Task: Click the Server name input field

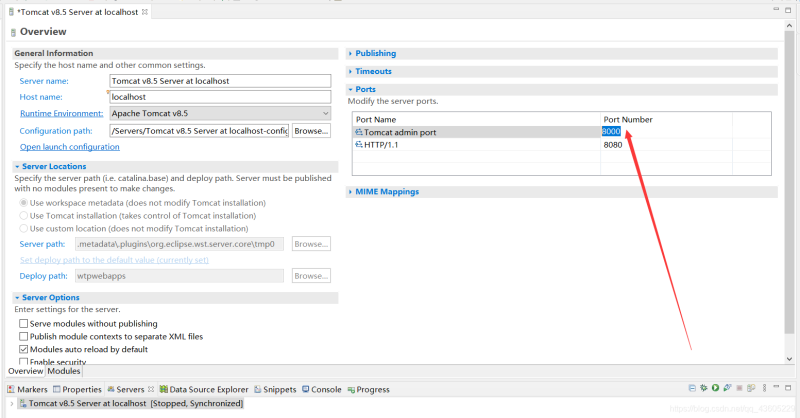Action: coord(220,81)
